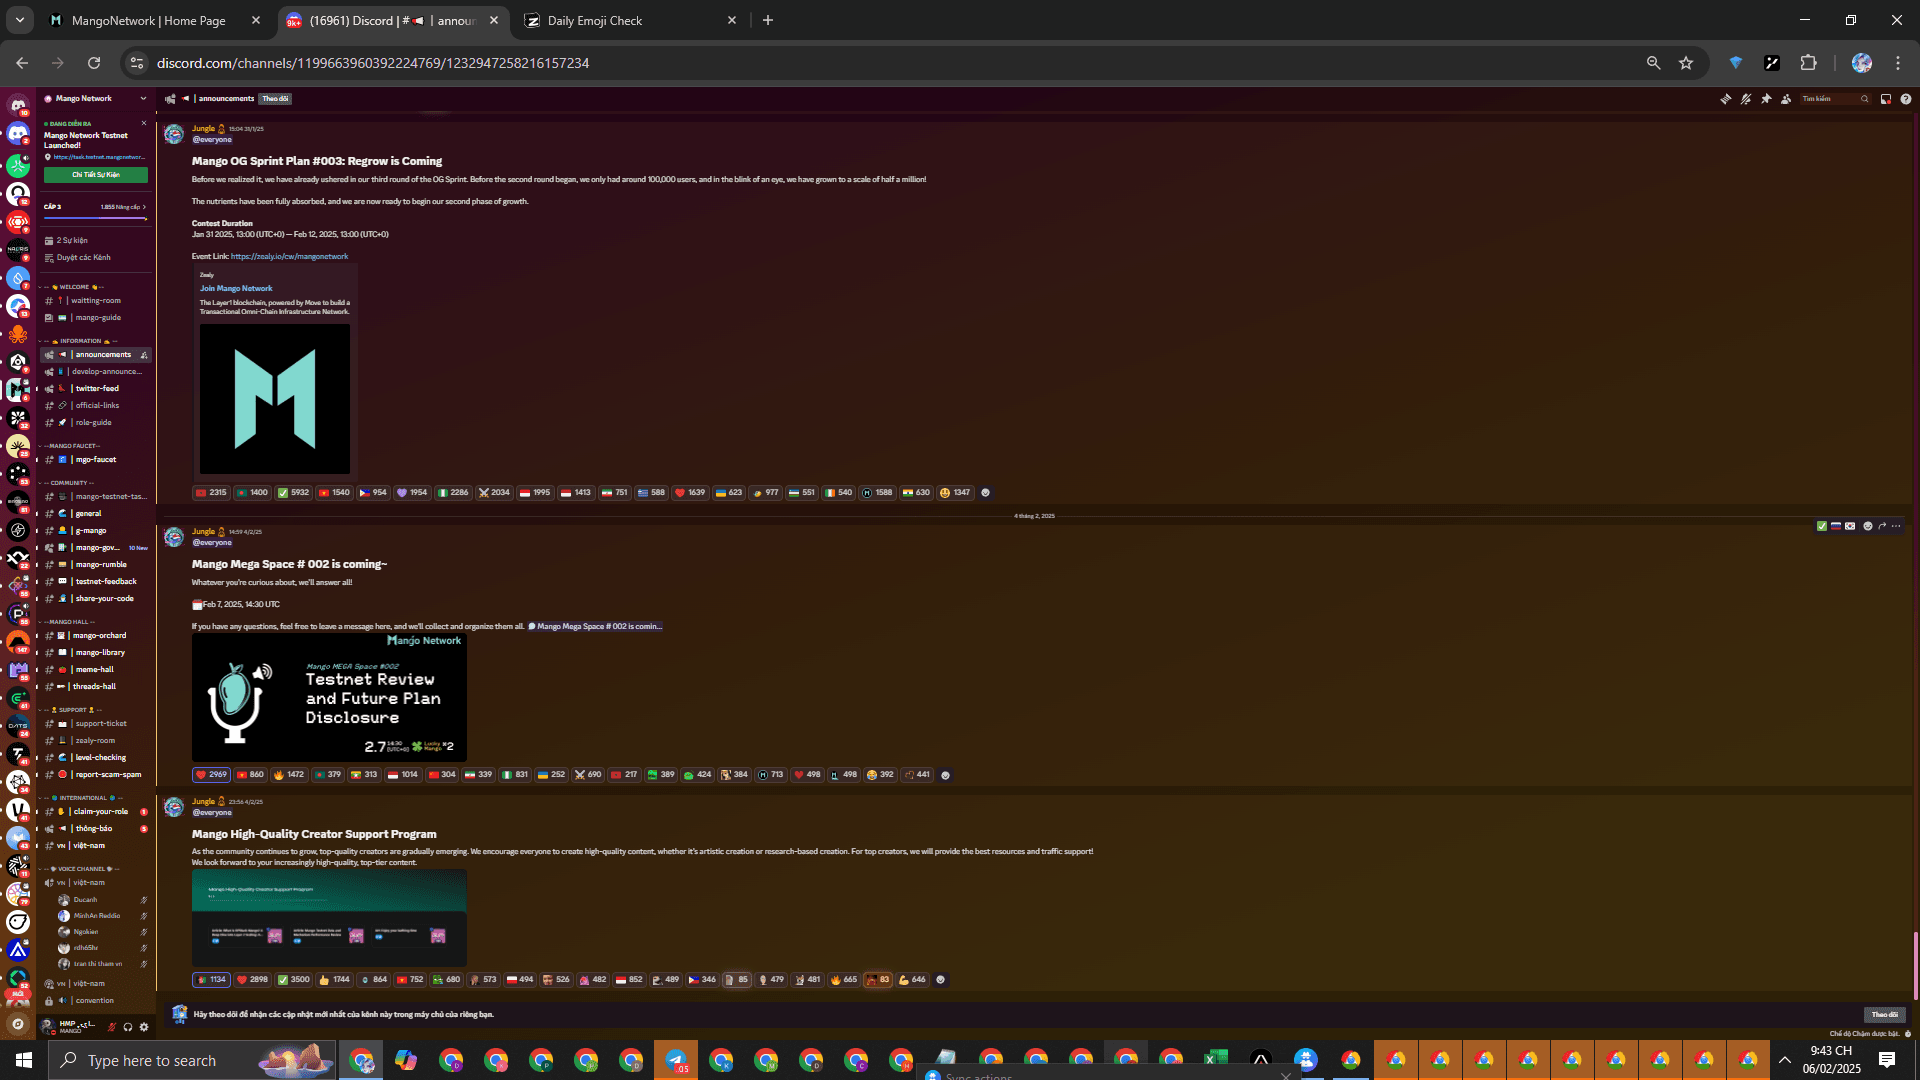Viewport: 1920px width, 1080px height.
Task: Open pinned messages icon in header
Action: coord(1766,99)
